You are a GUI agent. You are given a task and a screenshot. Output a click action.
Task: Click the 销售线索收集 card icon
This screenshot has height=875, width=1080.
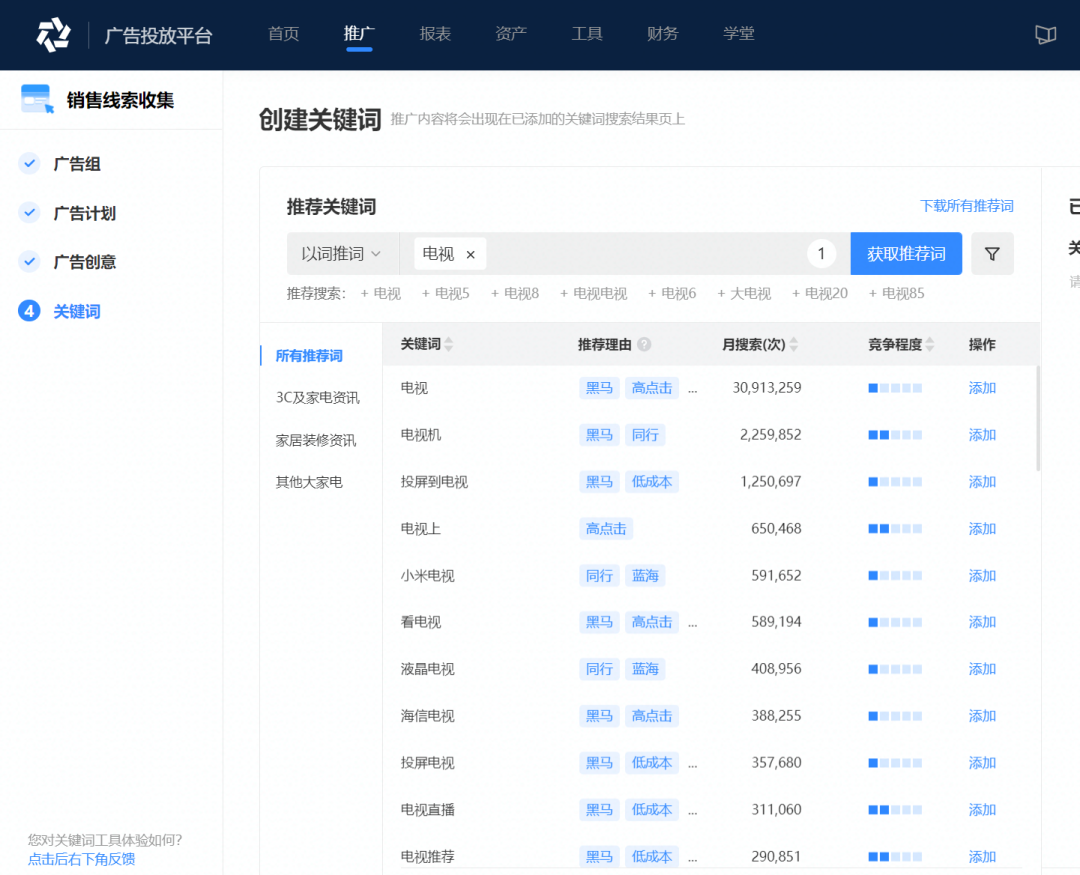[37, 99]
